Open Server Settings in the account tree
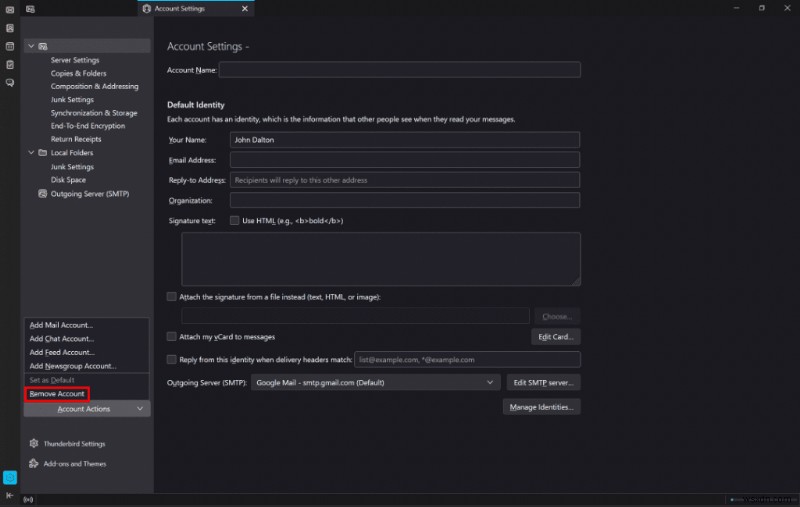The image size is (800, 507). [x=75, y=60]
